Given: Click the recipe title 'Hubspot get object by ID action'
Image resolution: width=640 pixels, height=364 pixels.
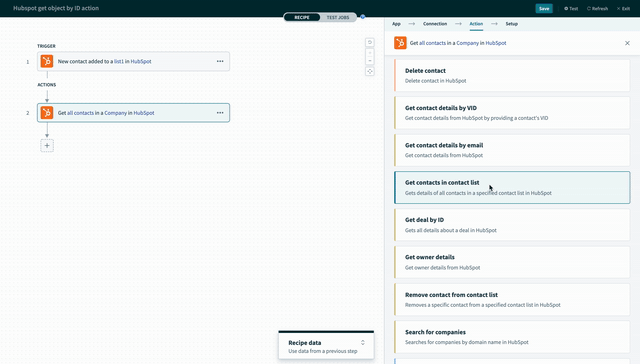Looking at the screenshot, I should point(56,8).
